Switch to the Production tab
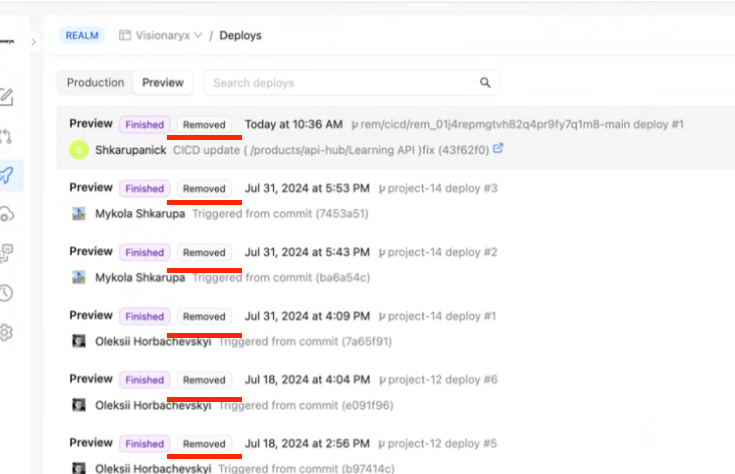 (x=95, y=83)
